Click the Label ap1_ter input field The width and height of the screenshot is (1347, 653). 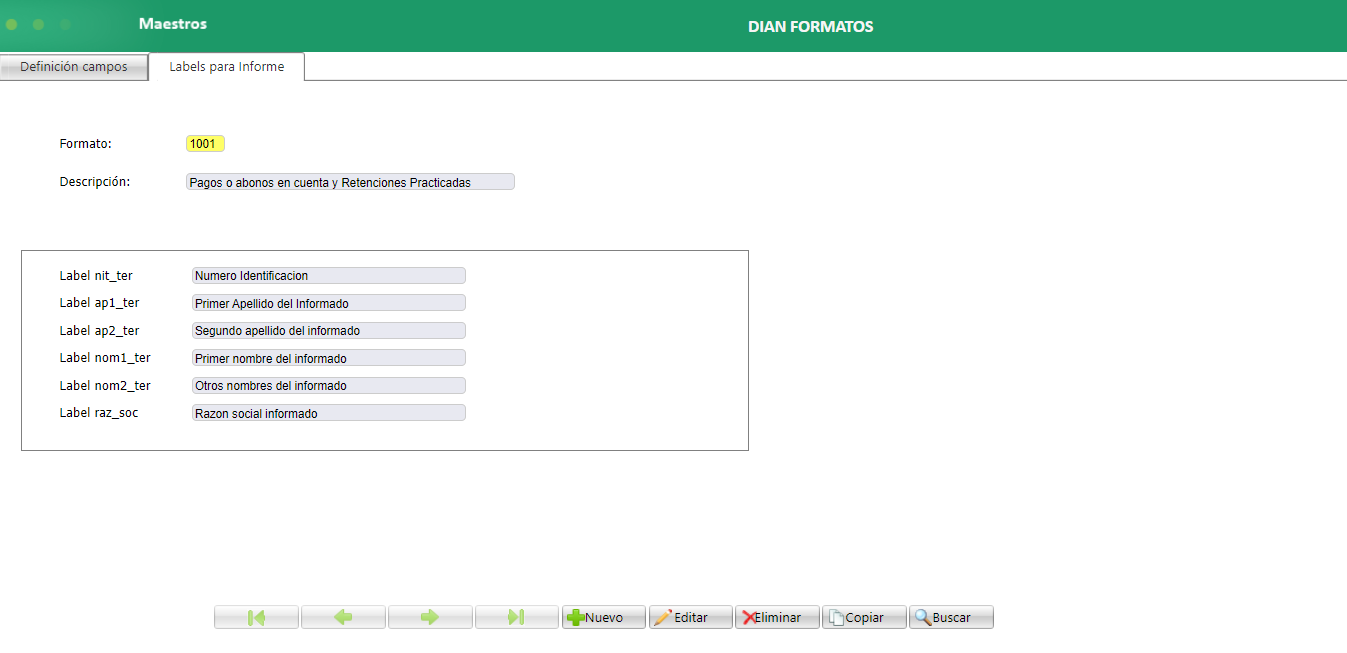coord(329,303)
